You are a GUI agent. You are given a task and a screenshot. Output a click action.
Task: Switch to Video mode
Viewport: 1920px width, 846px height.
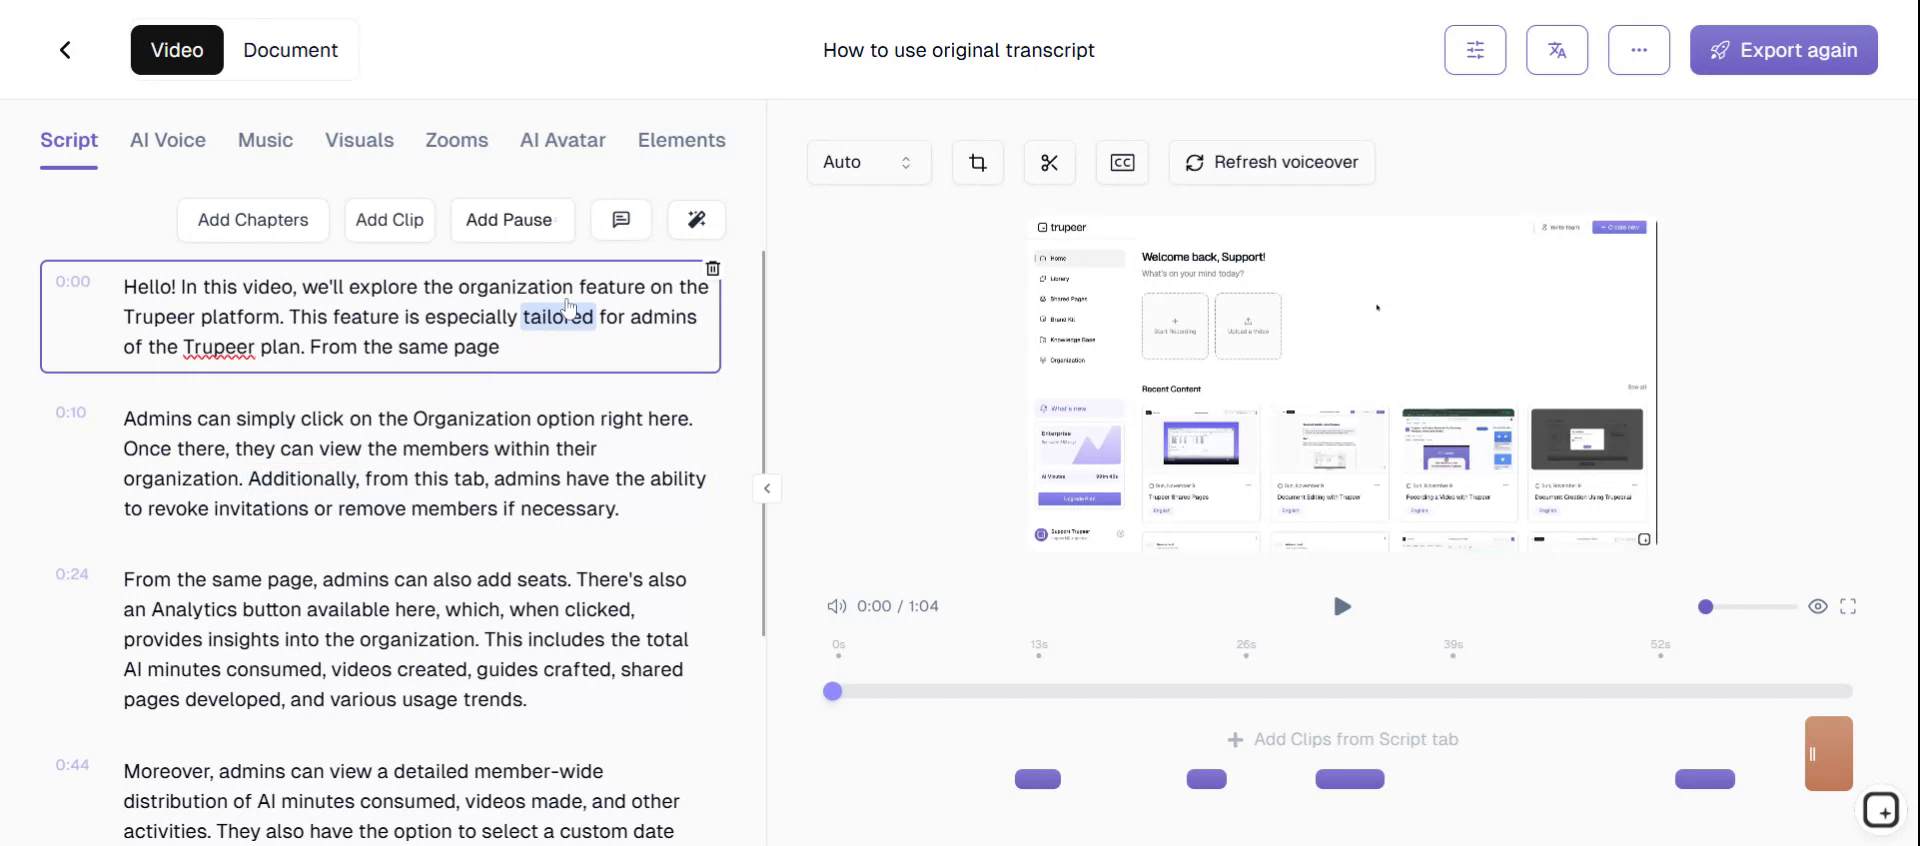coord(177,50)
